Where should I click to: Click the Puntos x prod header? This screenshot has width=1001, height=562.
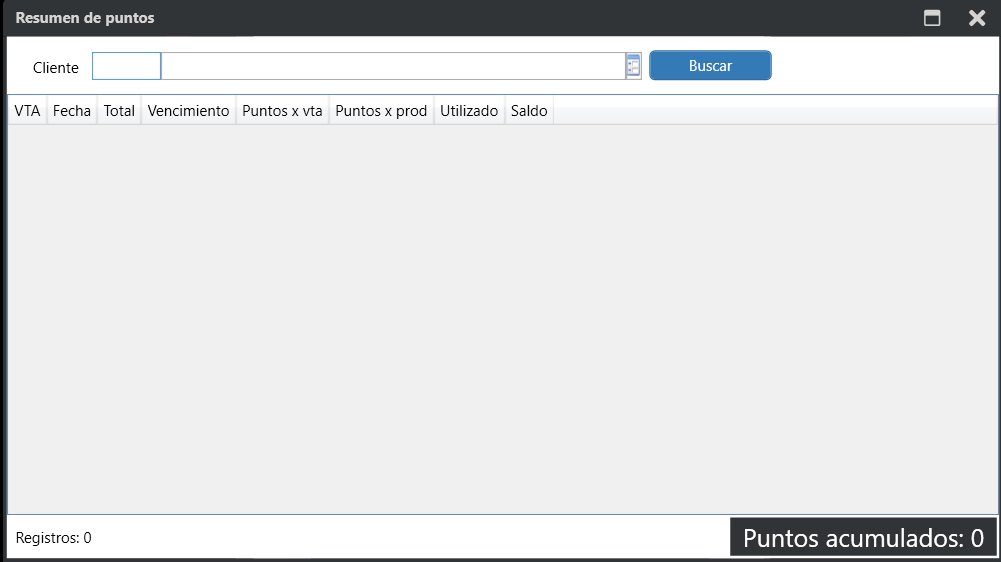[x=381, y=111]
